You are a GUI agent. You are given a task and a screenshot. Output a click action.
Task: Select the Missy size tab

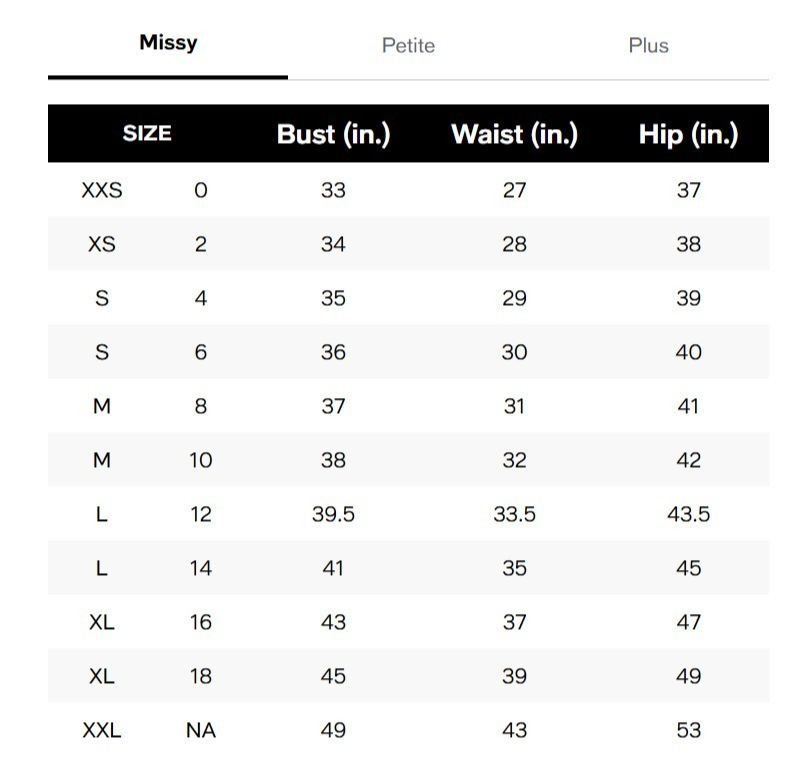(168, 42)
